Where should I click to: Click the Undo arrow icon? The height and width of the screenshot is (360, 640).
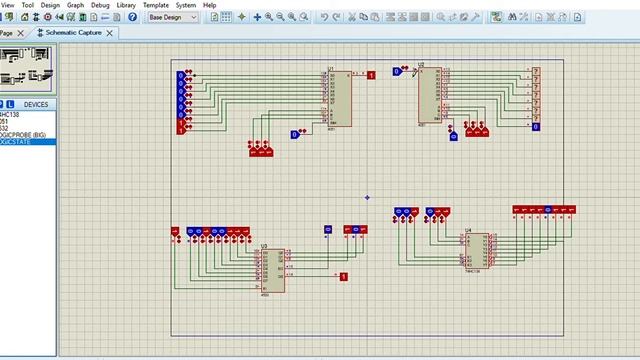tap(324, 17)
